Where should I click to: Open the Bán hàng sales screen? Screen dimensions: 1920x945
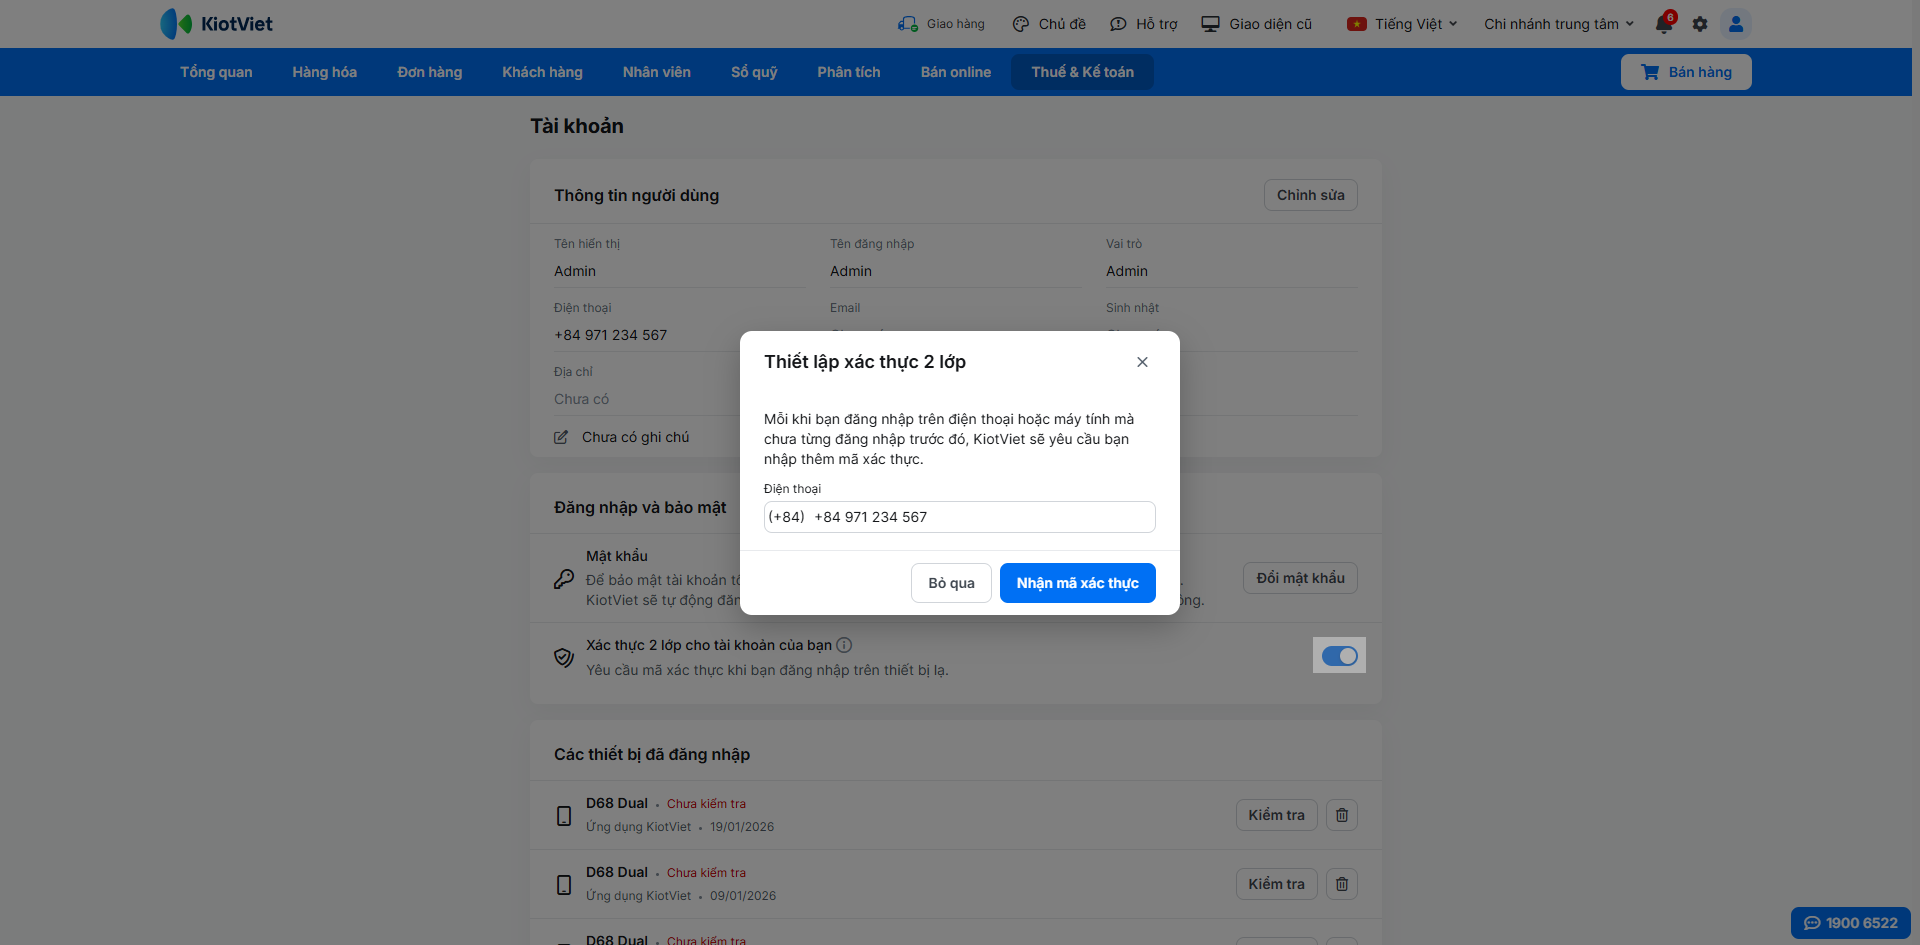tap(1686, 72)
